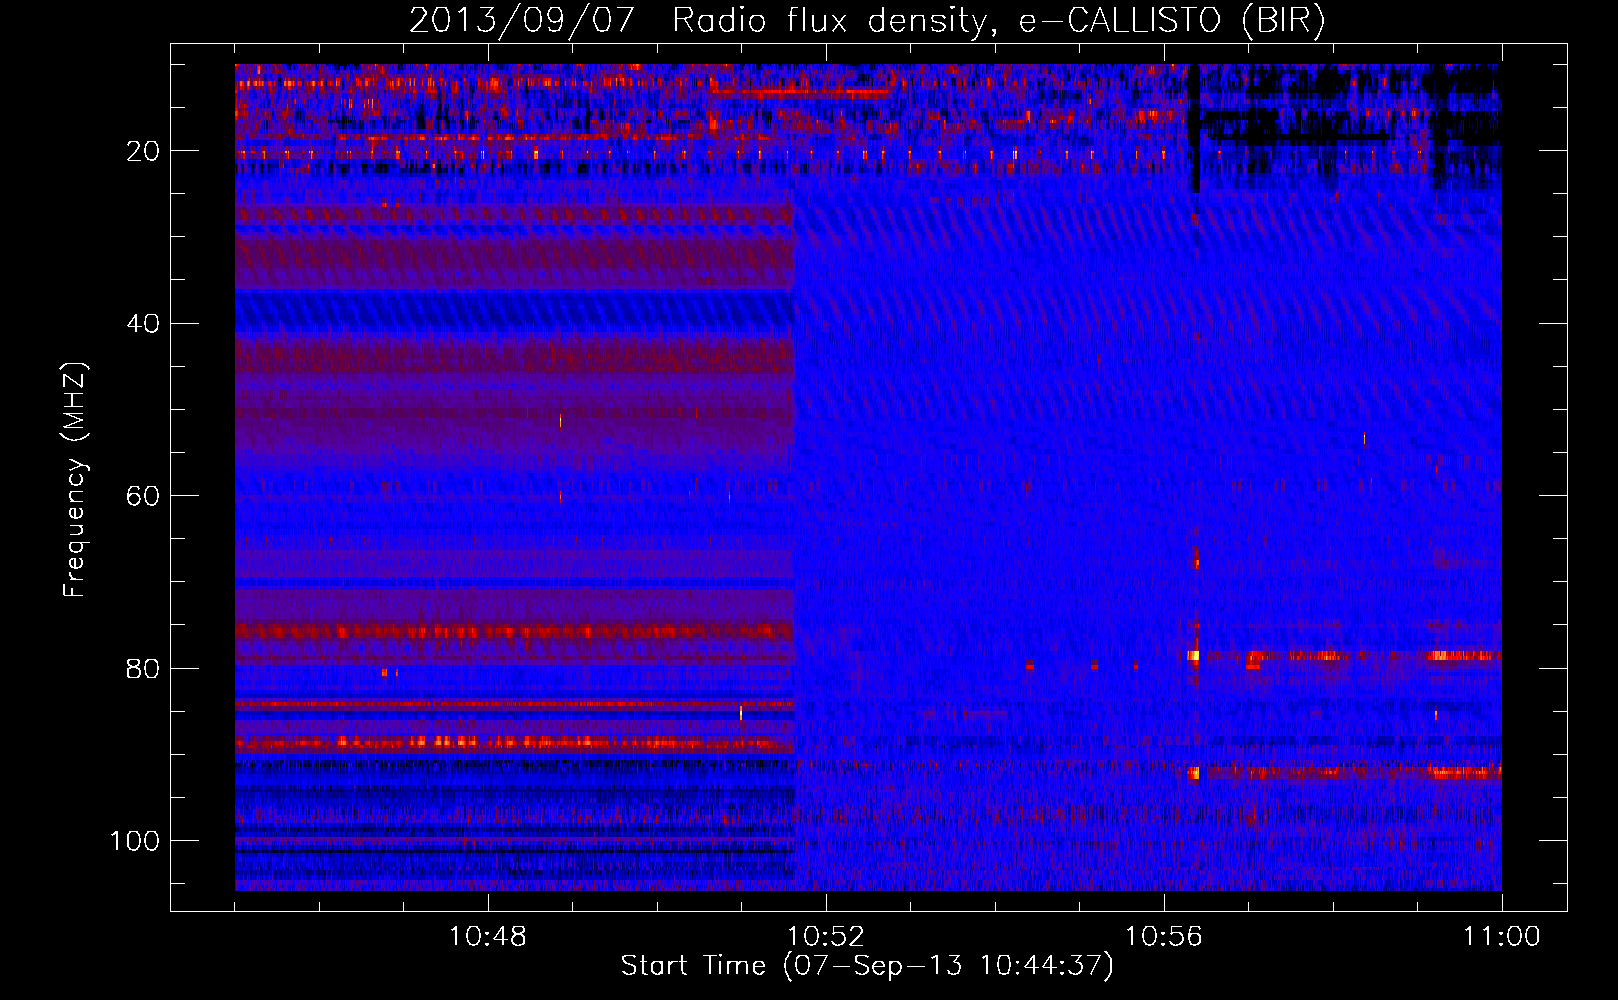Click the plot title with date 2013/09/07
The height and width of the screenshot is (1000, 1618).
point(867,20)
